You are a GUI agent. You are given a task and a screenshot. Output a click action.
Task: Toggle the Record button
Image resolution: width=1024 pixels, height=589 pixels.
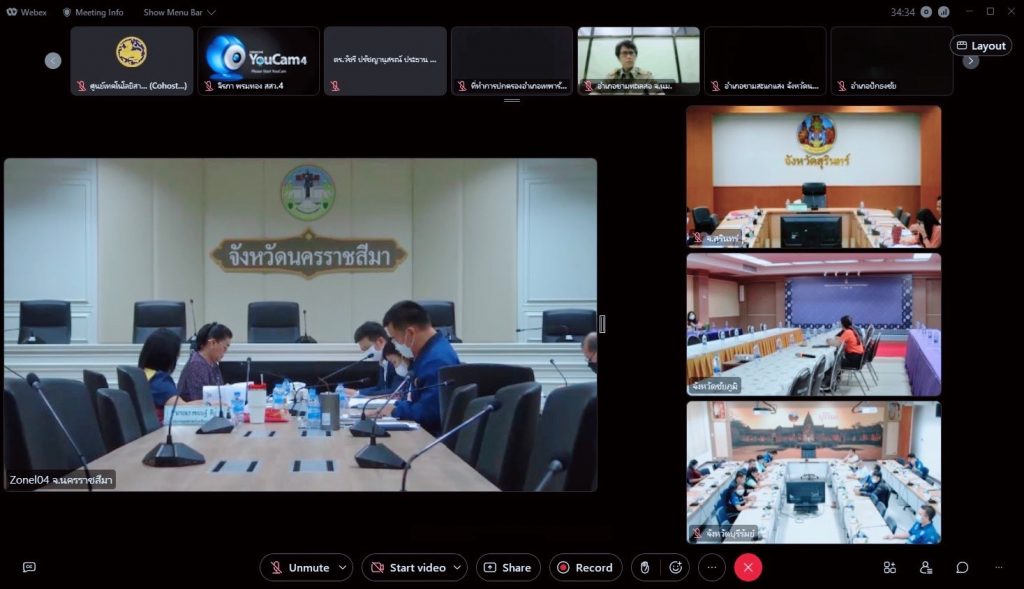pos(585,567)
